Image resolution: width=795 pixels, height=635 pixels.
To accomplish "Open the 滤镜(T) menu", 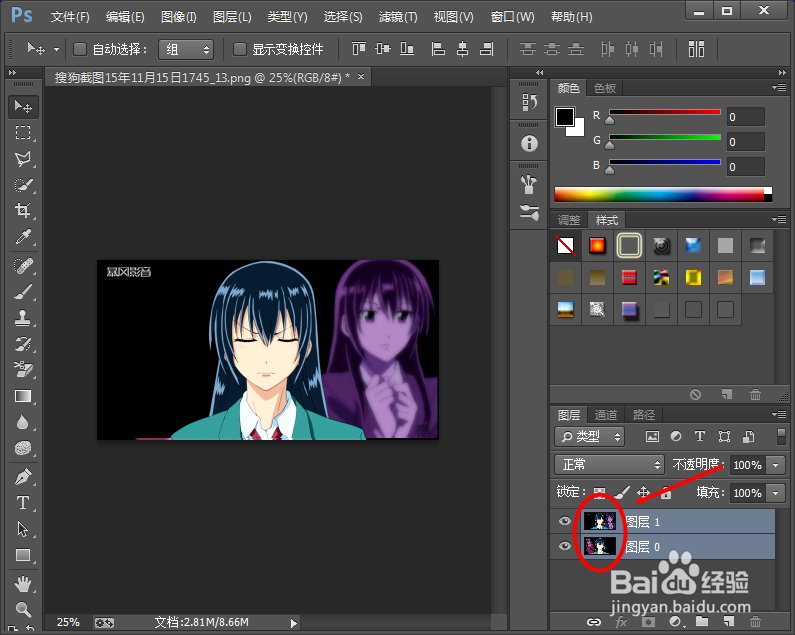I will (398, 17).
